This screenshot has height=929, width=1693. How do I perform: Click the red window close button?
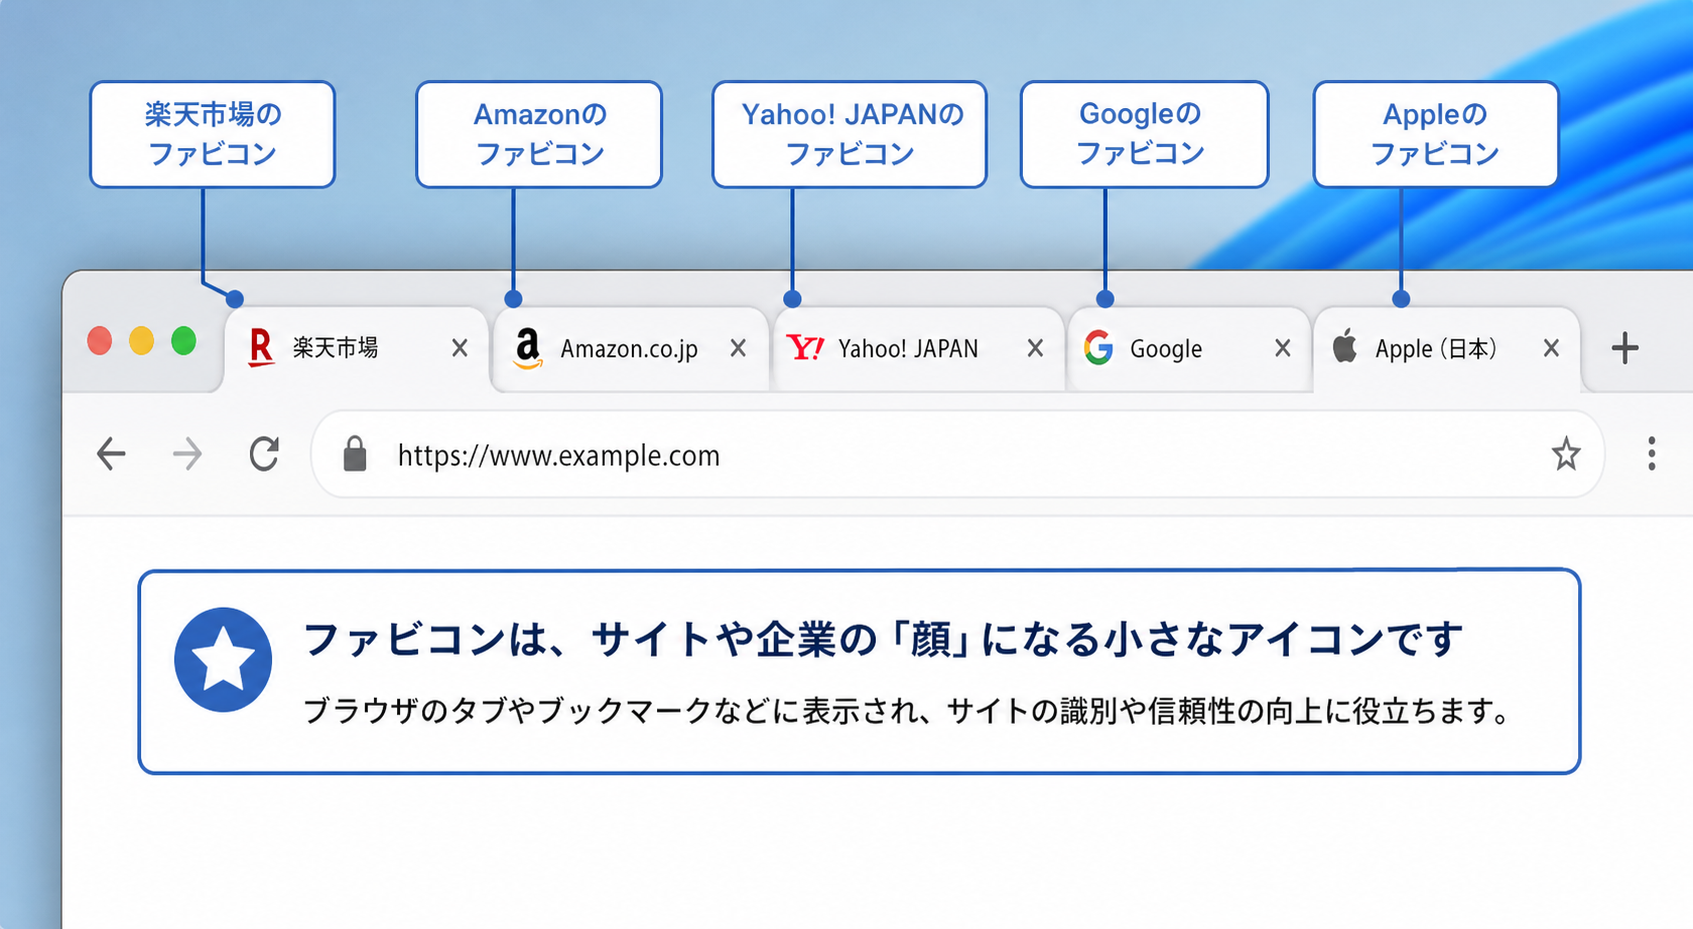point(99,341)
